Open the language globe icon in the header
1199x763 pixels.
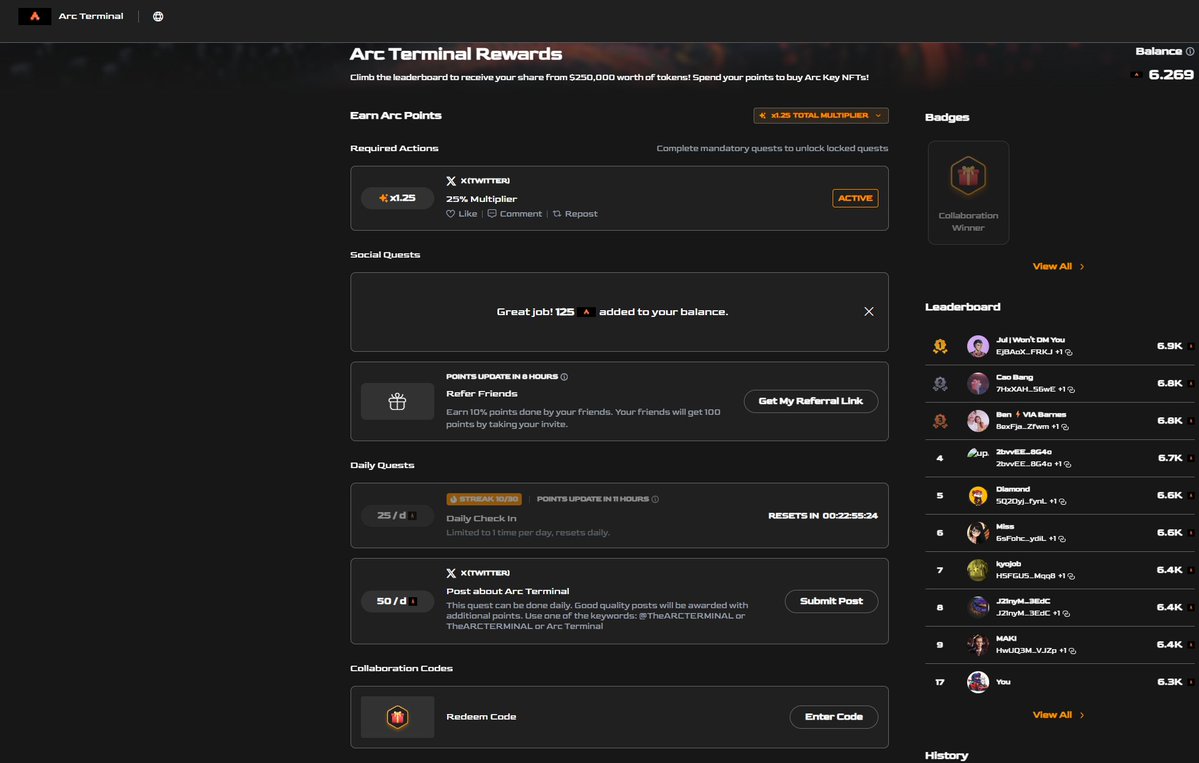(157, 15)
